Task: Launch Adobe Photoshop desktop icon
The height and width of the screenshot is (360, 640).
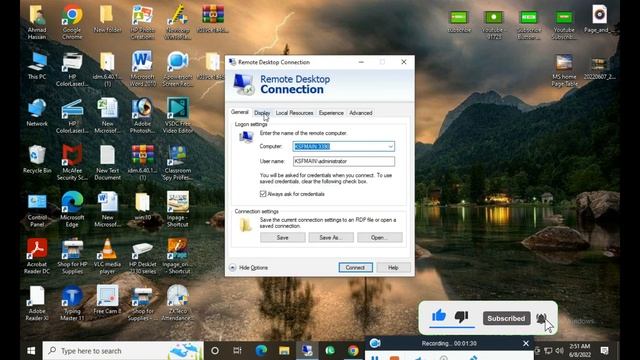Action: (x=142, y=116)
